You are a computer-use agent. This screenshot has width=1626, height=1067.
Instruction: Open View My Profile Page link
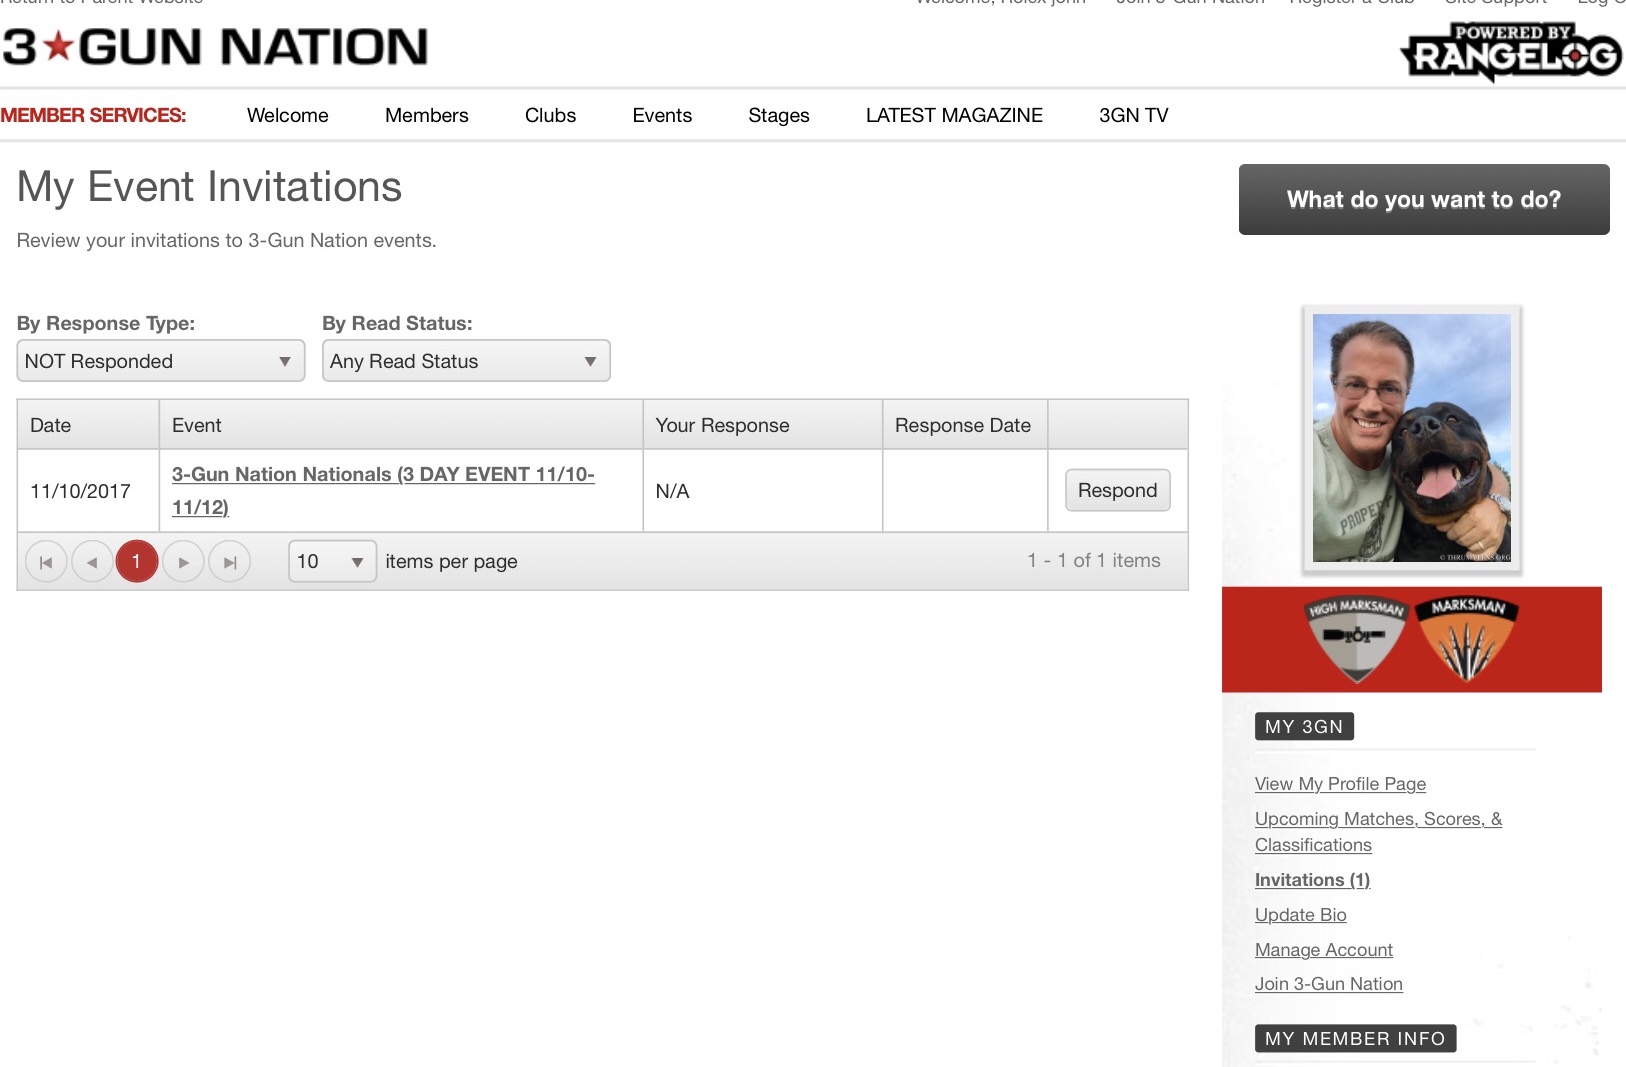[1340, 784]
